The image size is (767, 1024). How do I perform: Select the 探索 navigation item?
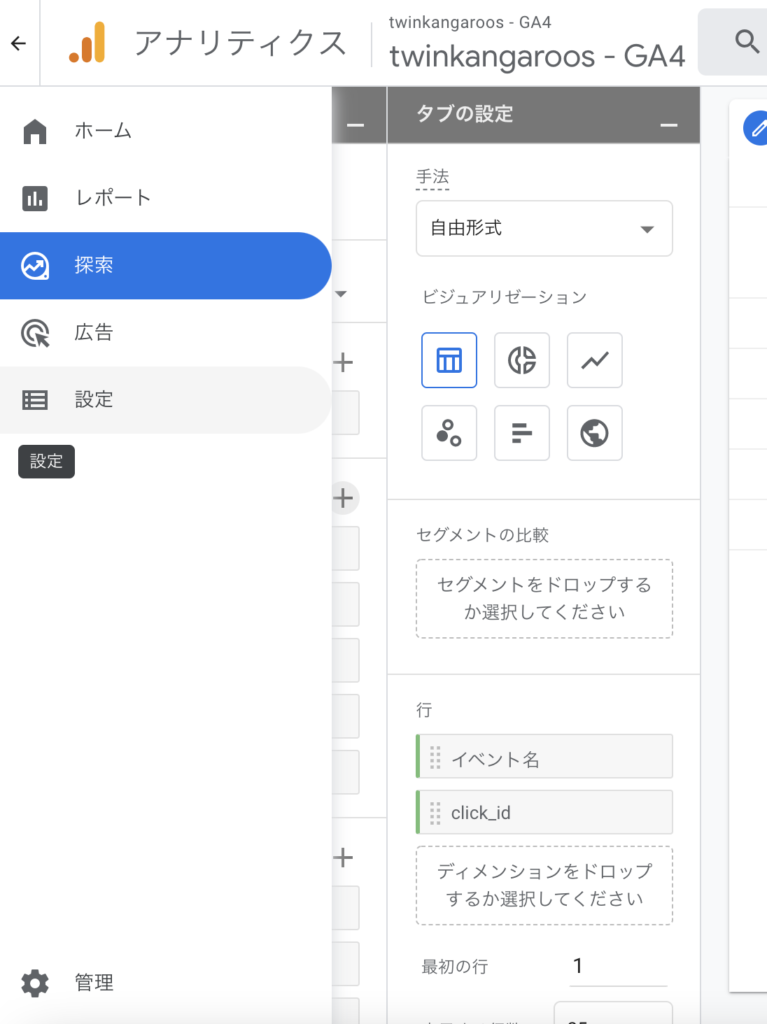point(165,265)
